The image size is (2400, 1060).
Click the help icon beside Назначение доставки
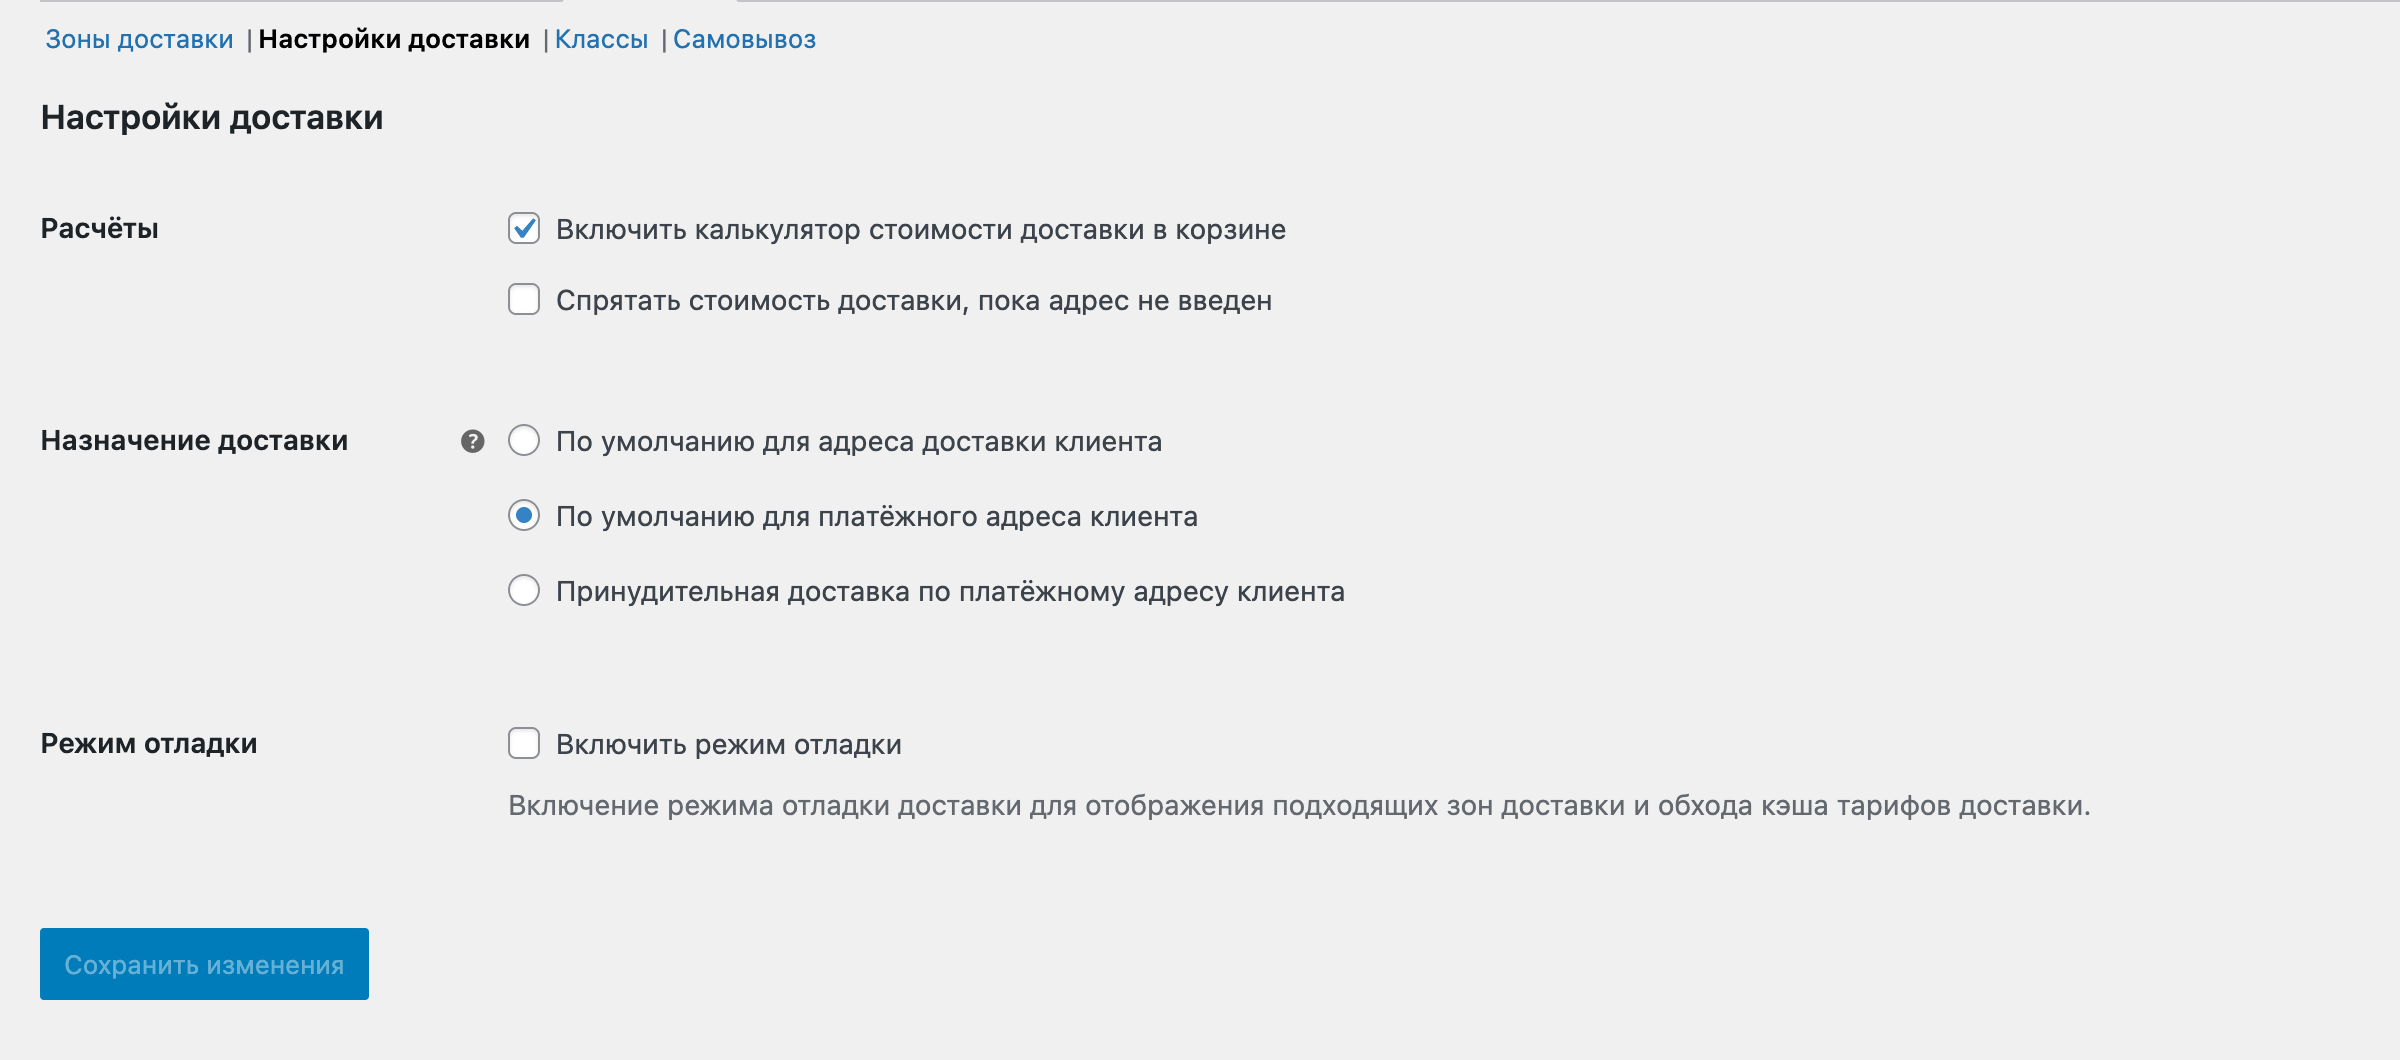point(473,441)
